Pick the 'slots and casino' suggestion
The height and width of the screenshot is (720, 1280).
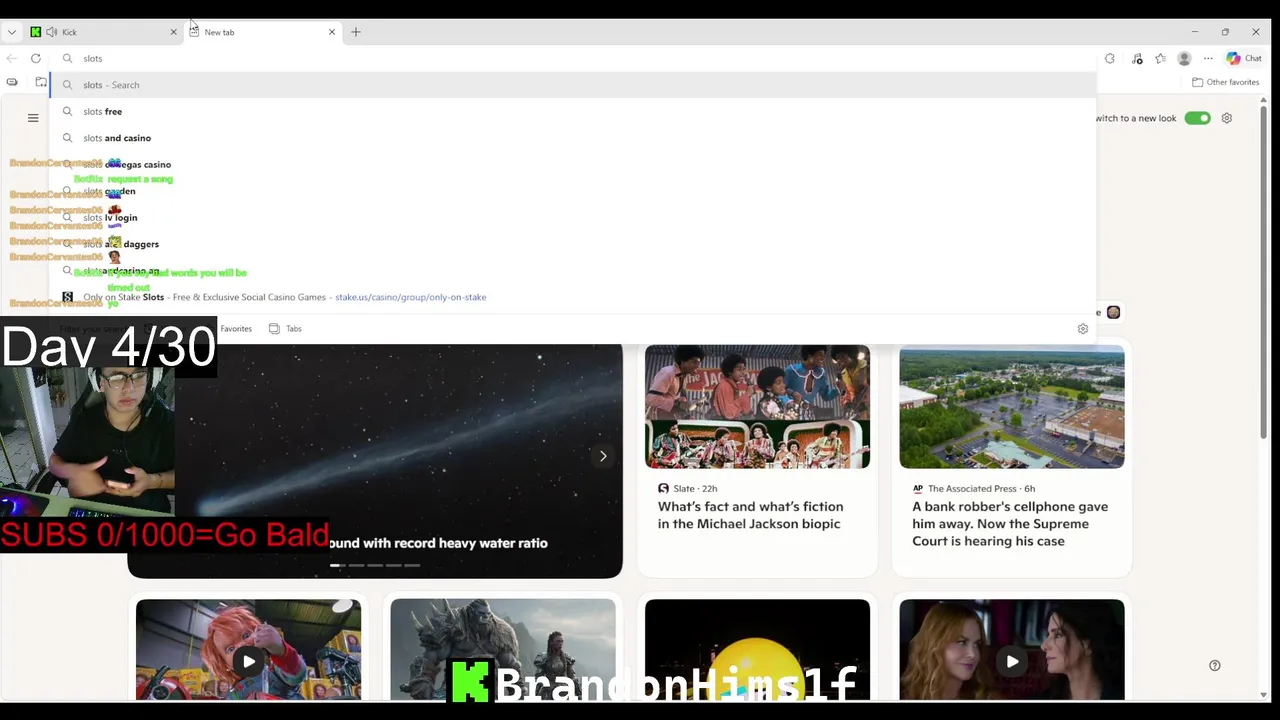click(x=573, y=138)
